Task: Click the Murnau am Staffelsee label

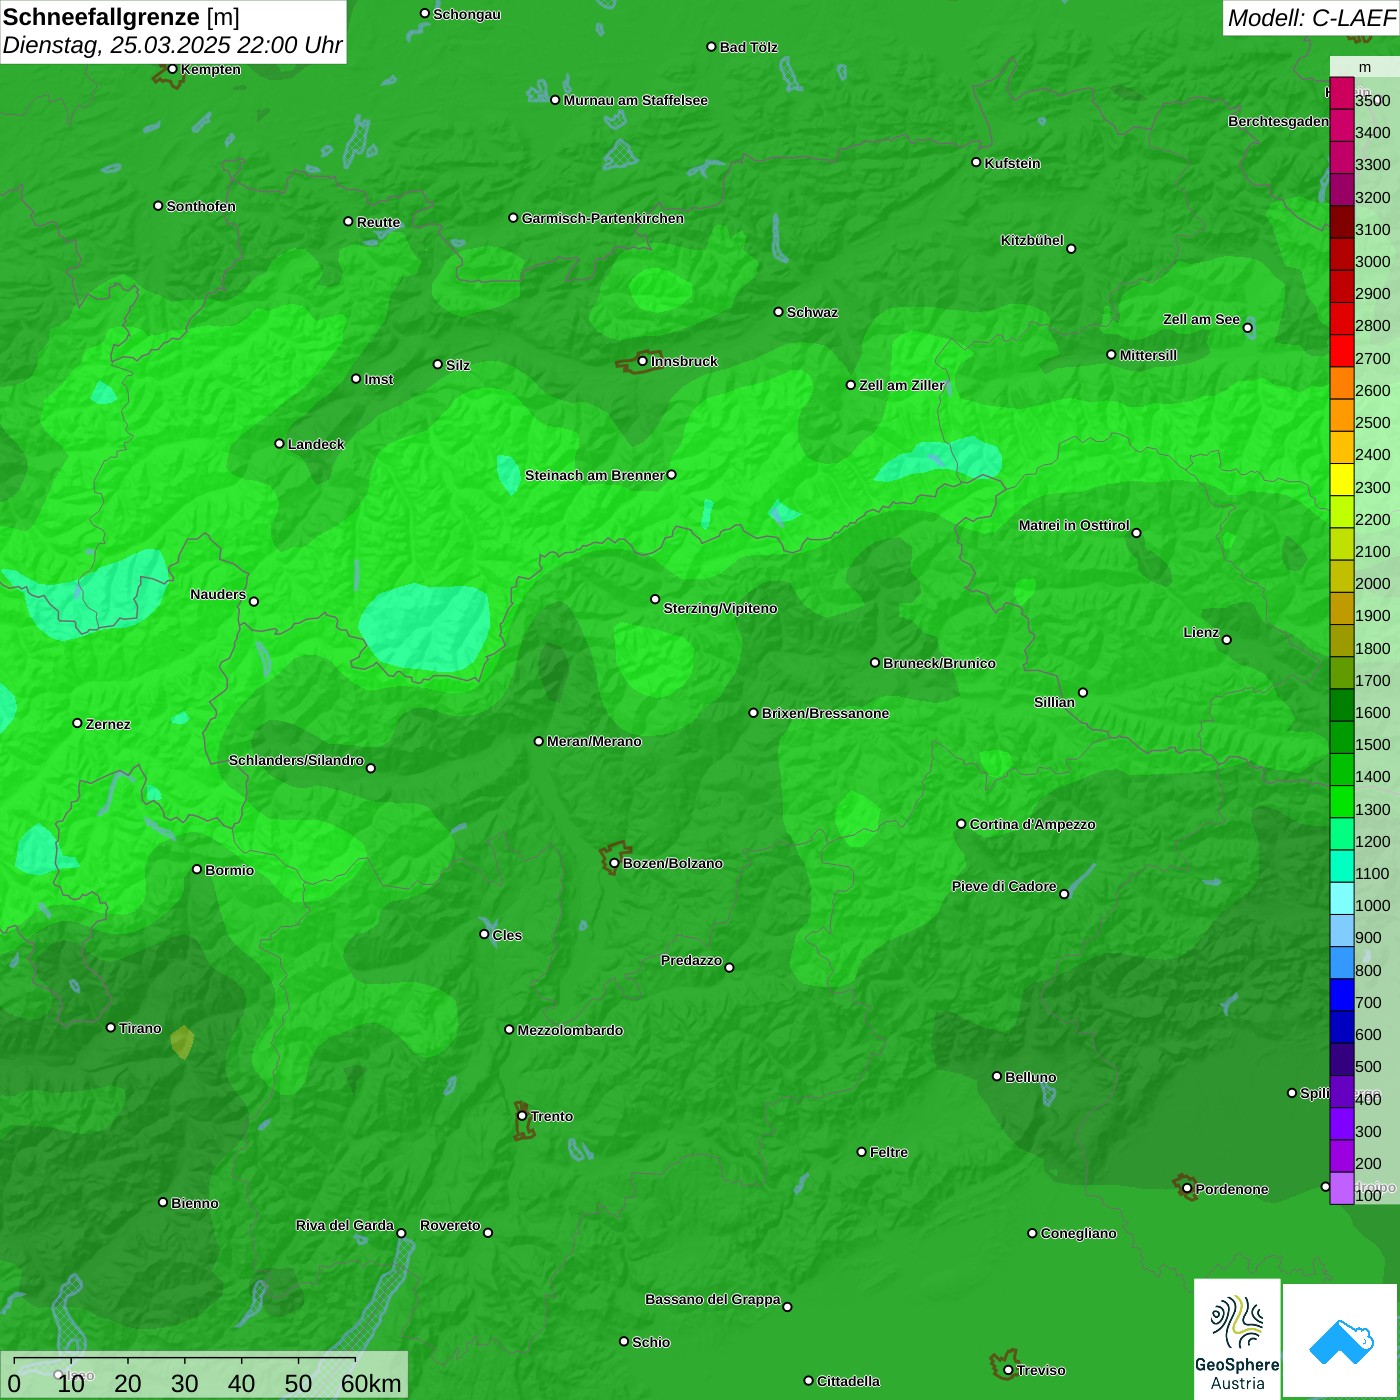Action: 635,100
